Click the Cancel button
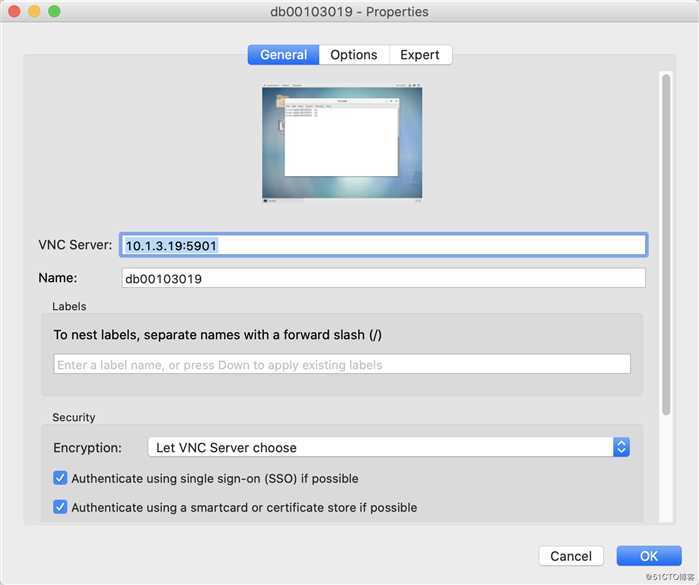 click(571, 556)
